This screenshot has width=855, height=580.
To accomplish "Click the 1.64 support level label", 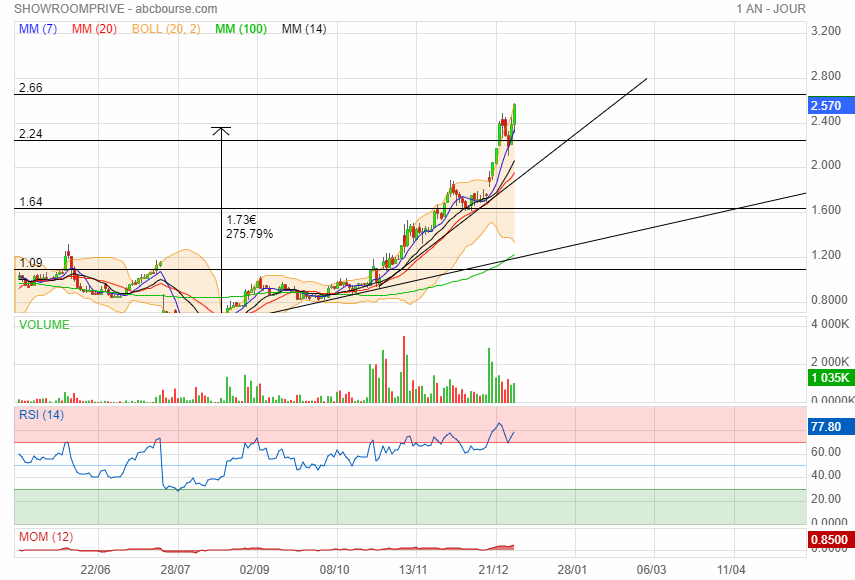I will 31,202.
